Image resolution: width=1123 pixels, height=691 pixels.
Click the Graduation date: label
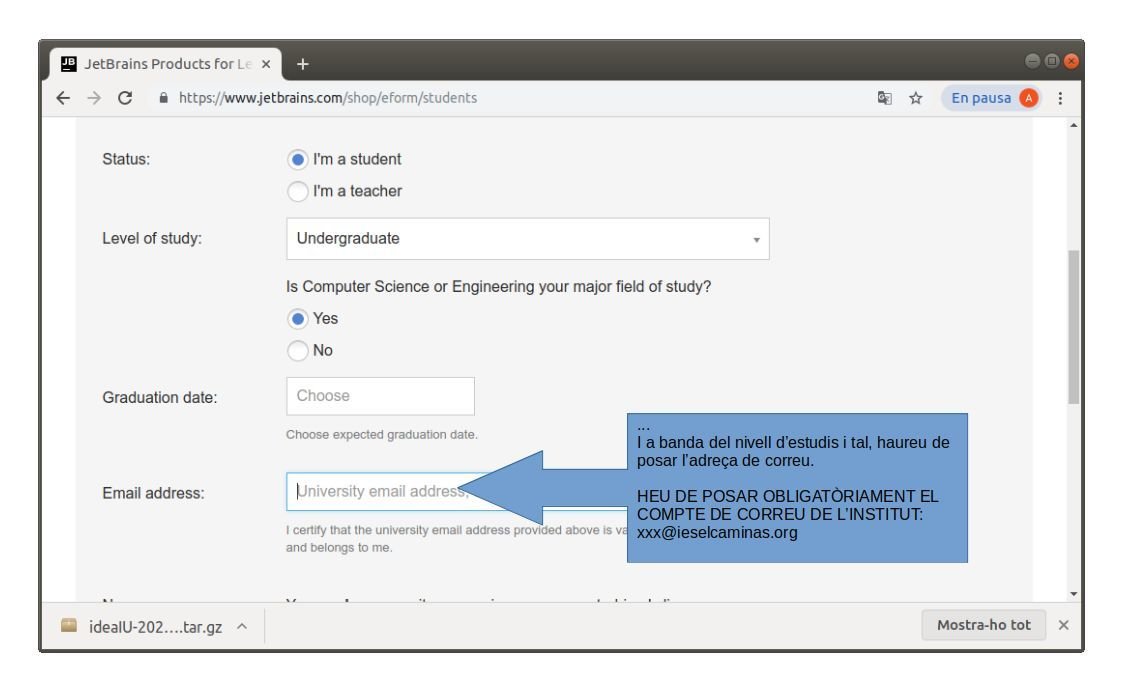coord(160,397)
